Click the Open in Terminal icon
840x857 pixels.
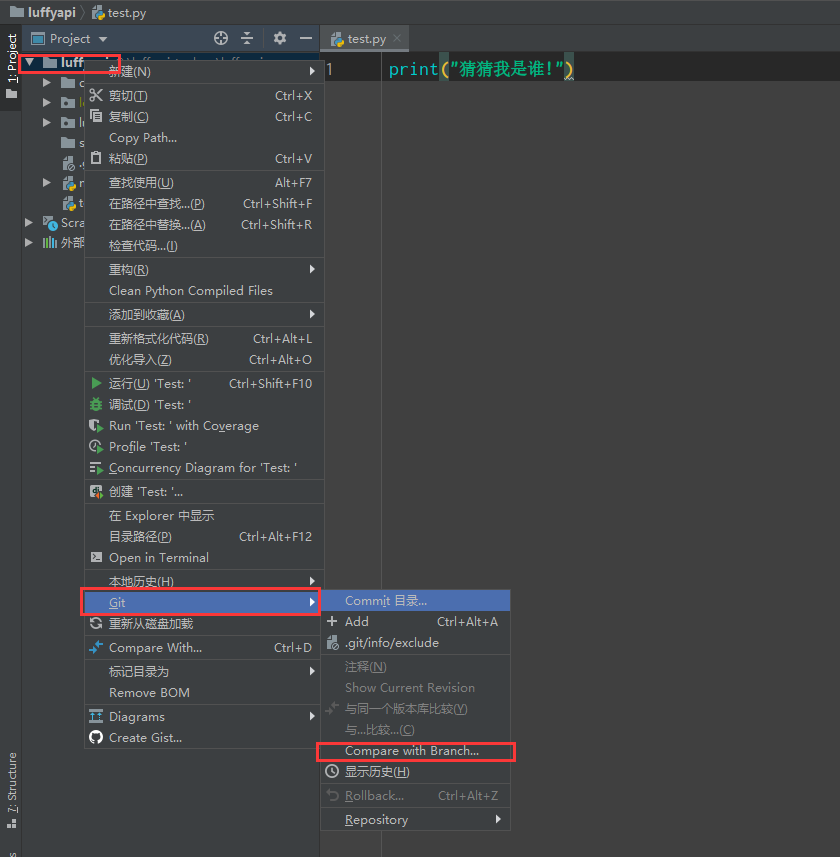(x=96, y=557)
